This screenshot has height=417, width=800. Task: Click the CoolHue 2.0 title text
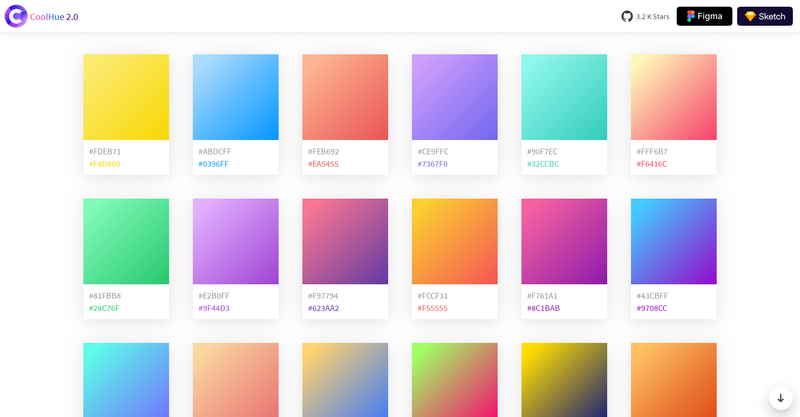click(x=54, y=17)
